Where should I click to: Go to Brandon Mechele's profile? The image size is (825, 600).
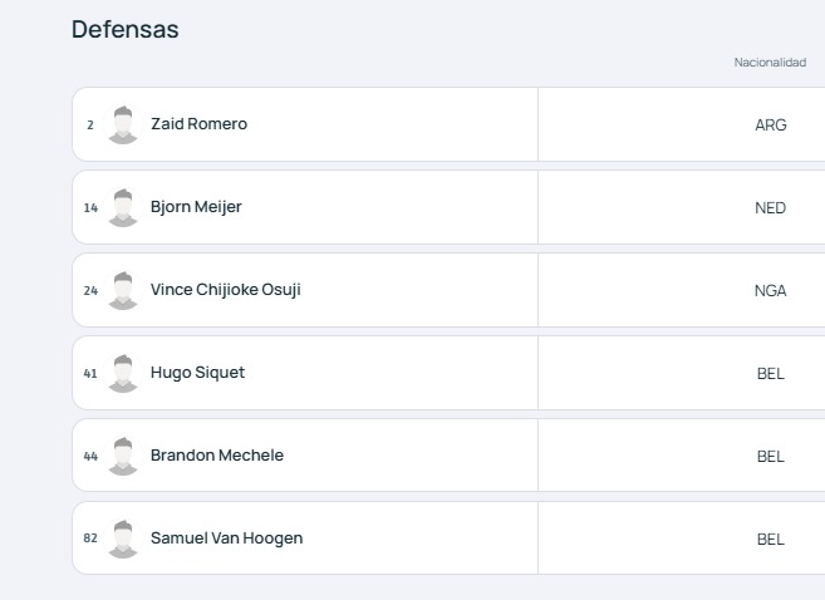[x=217, y=455]
